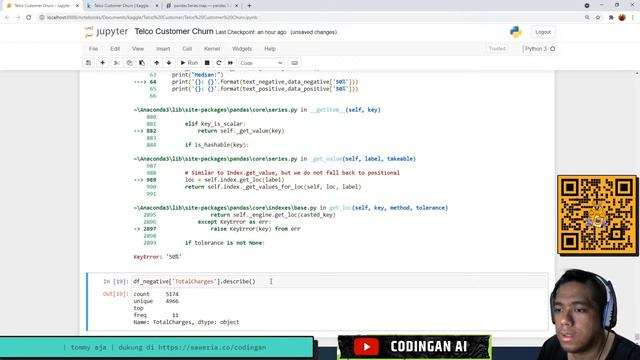This screenshot has width=640, height=360.
Task: Click the Logout button
Action: click(x=543, y=32)
